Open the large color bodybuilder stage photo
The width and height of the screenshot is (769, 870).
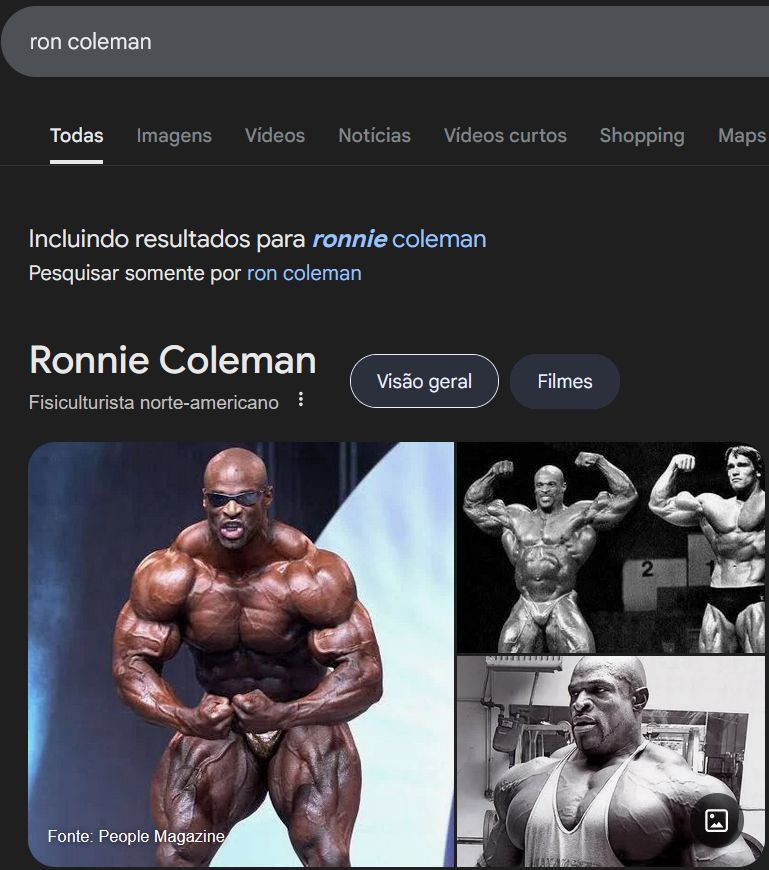pos(241,654)
